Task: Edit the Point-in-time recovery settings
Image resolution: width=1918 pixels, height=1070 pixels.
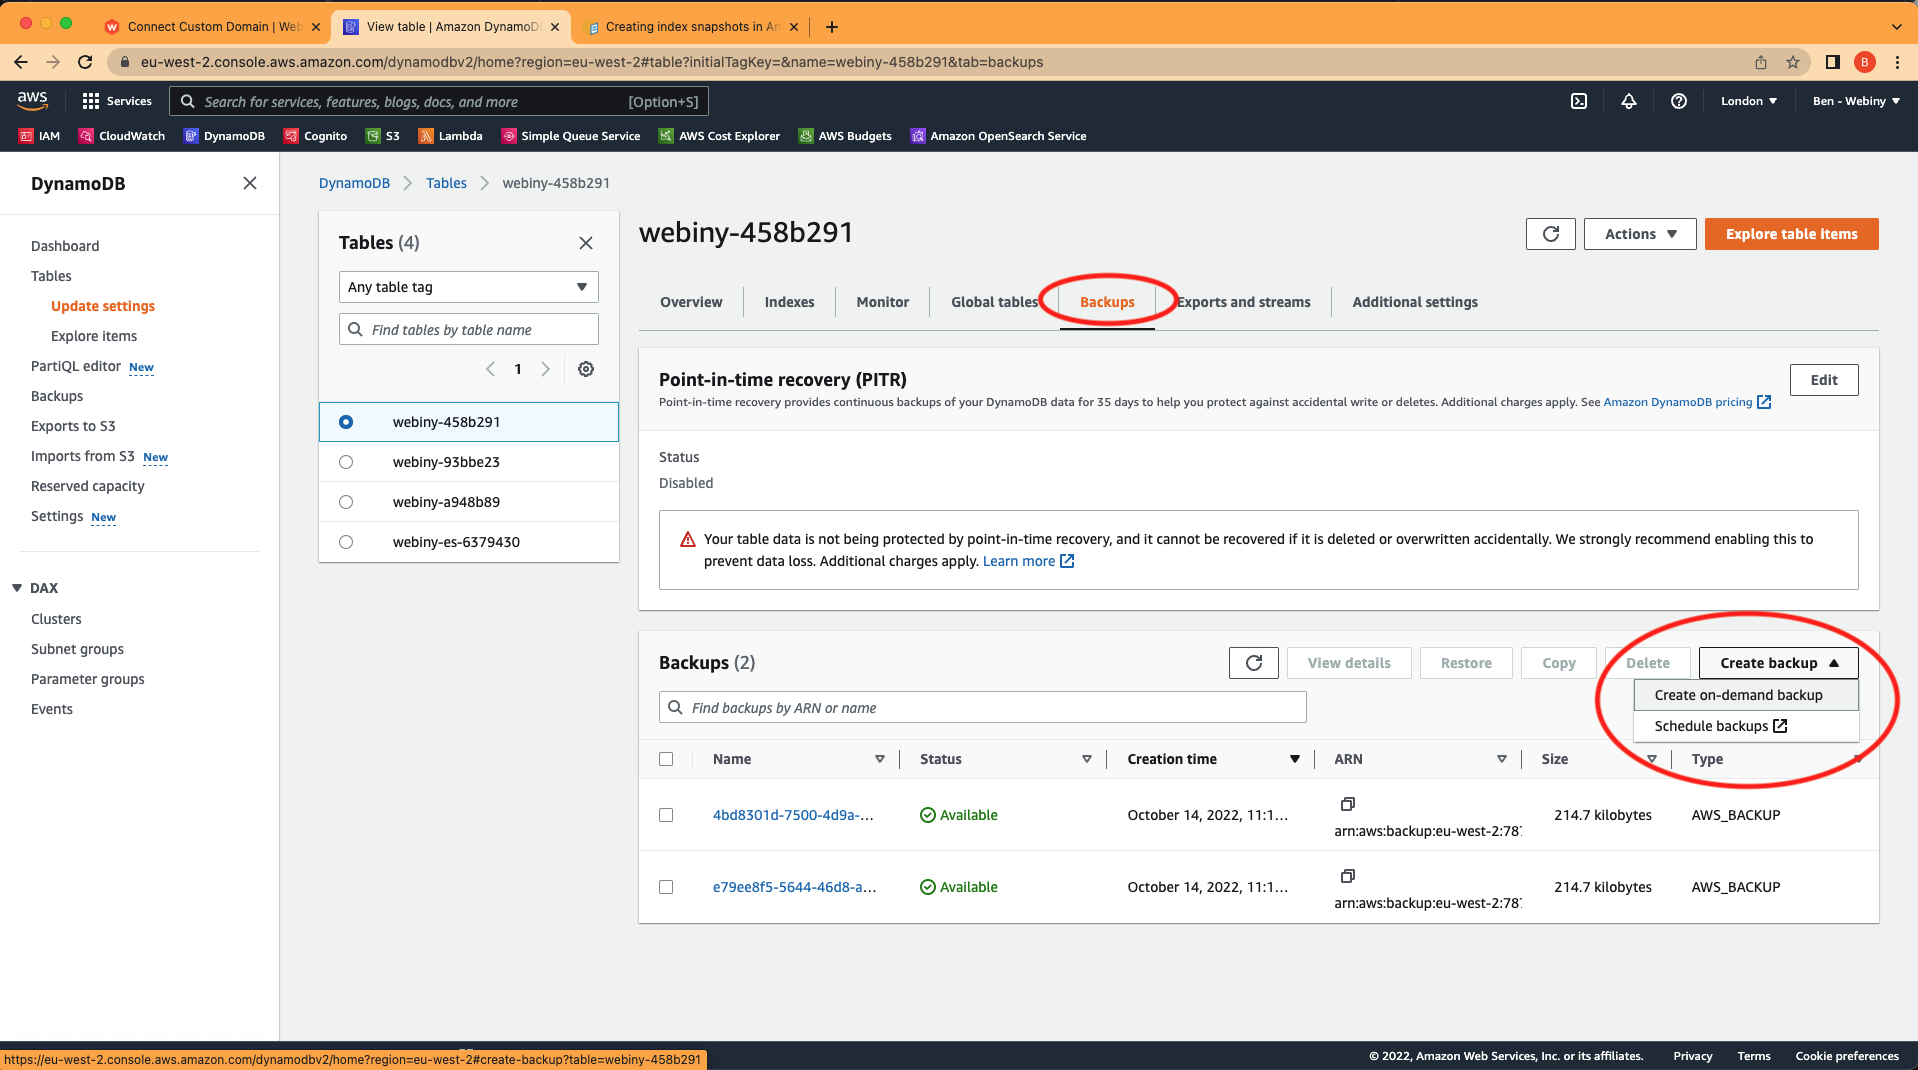Action: (1823, 380)
